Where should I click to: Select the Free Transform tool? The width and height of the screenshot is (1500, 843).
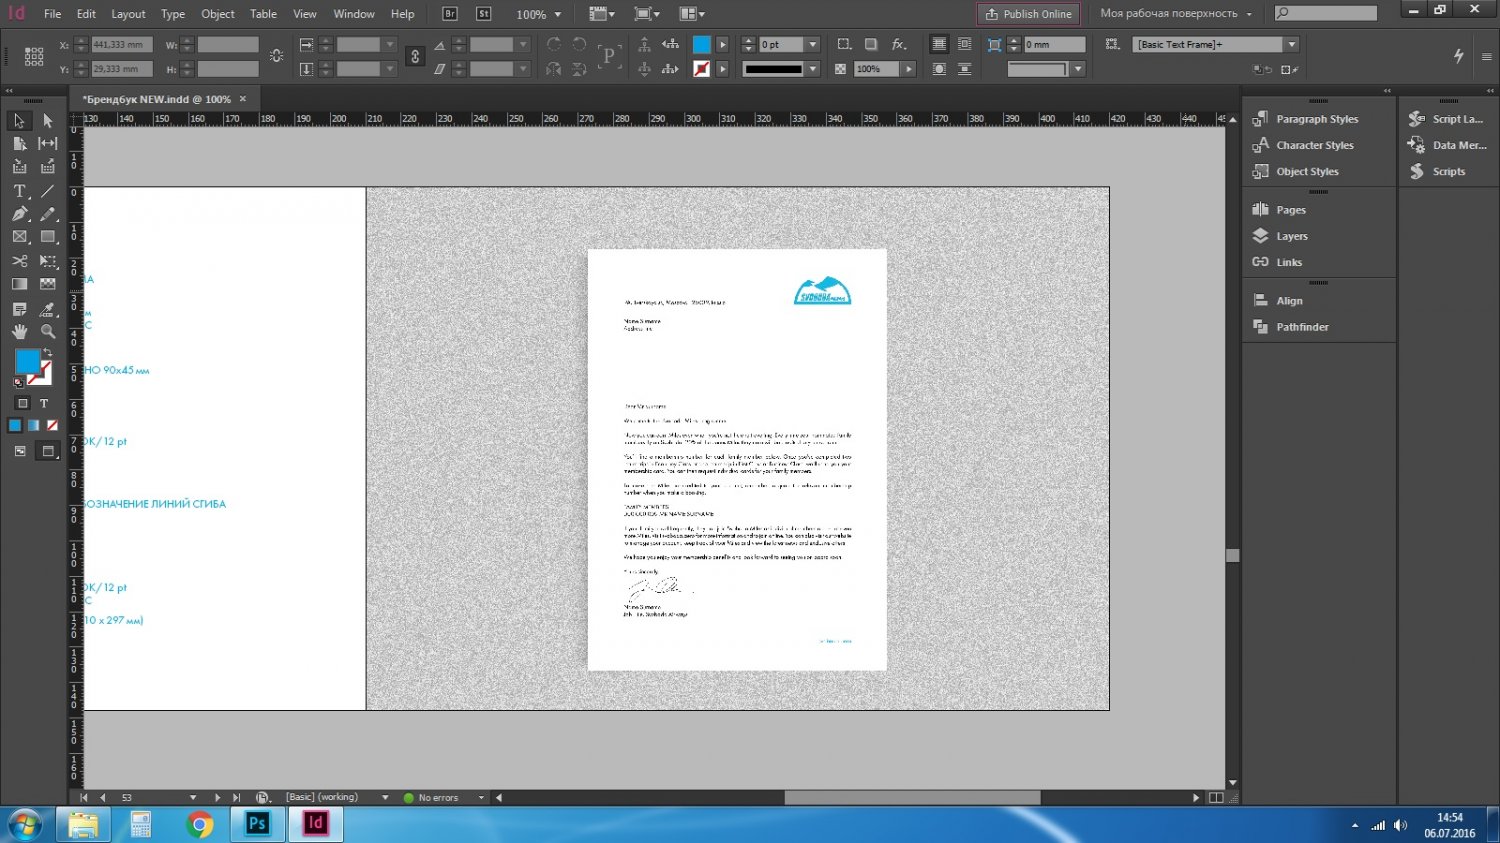point(47,261)
